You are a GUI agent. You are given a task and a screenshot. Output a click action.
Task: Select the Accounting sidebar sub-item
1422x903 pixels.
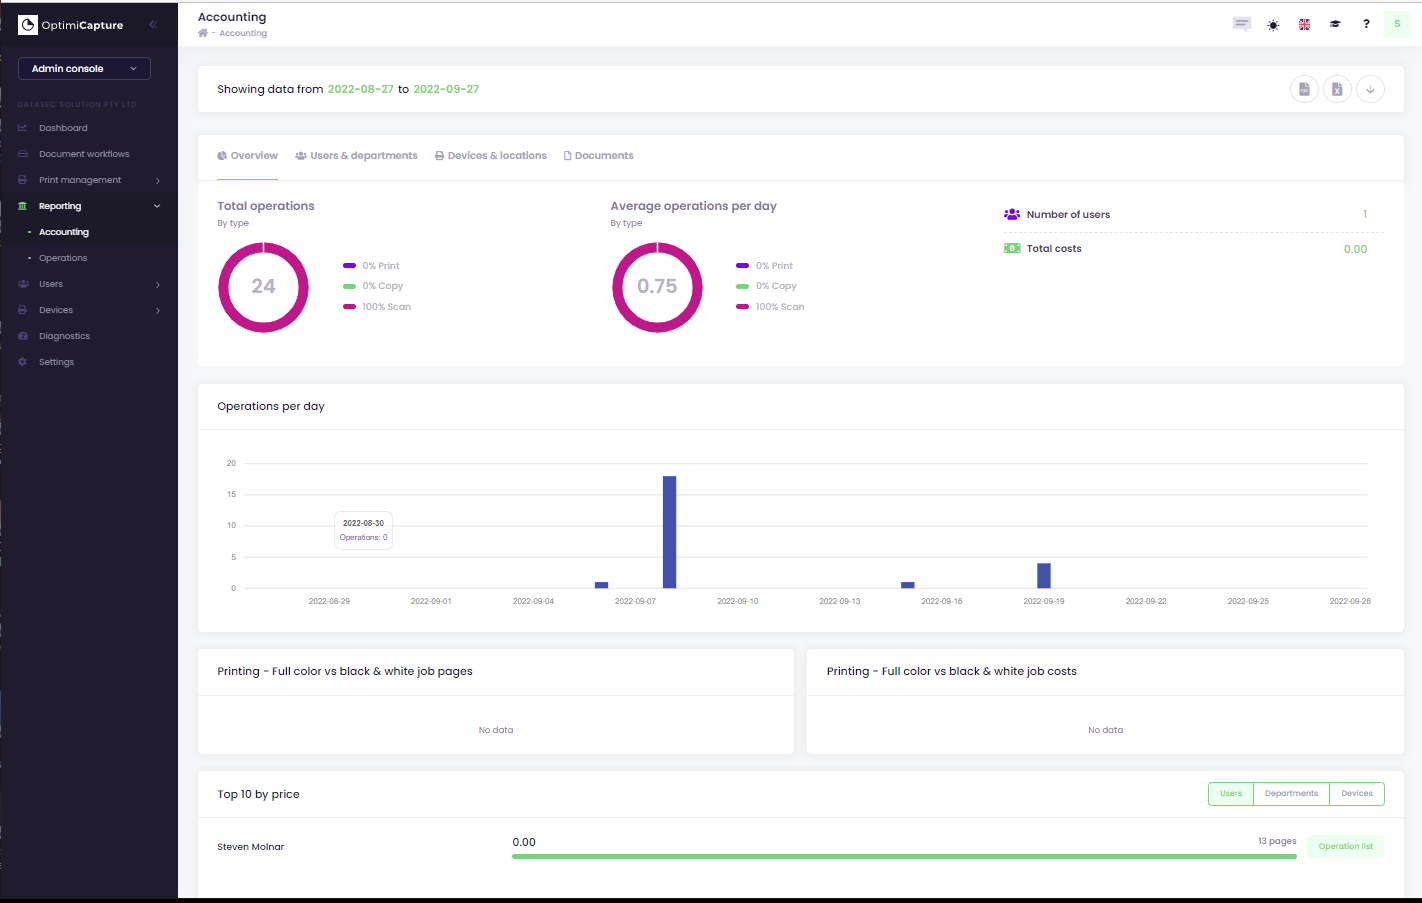tap(64, 232)
